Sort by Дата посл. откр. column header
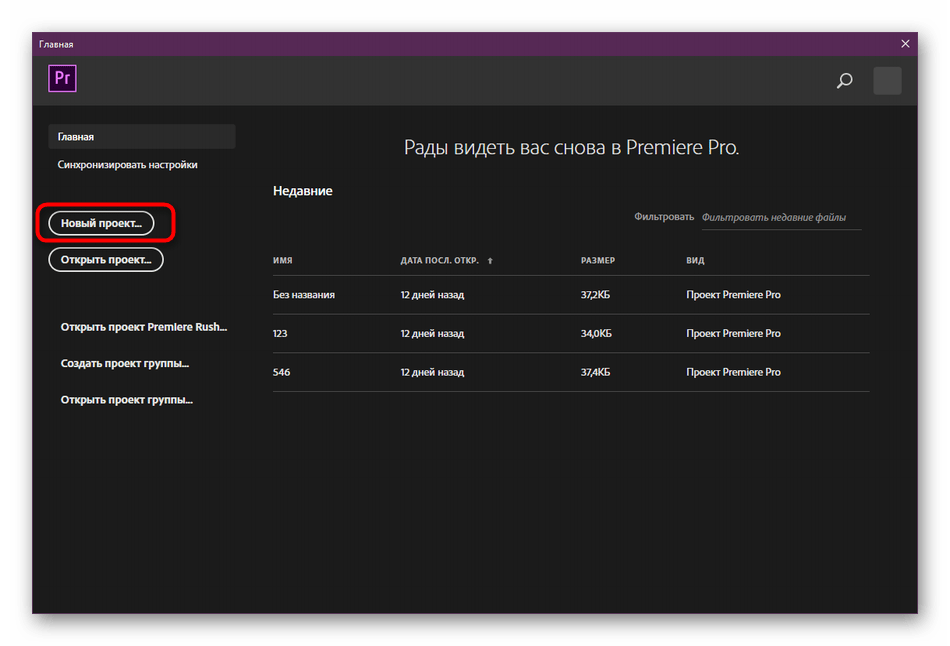Image resolution: width=950 pixels, height=646 pixels. tap(439, 261)
